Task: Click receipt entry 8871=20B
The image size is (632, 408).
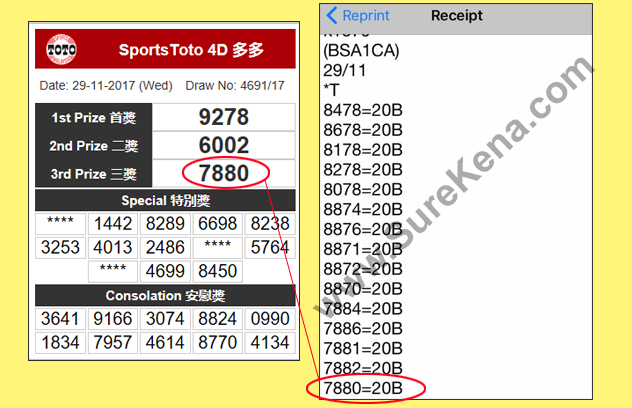Action: 363,249
